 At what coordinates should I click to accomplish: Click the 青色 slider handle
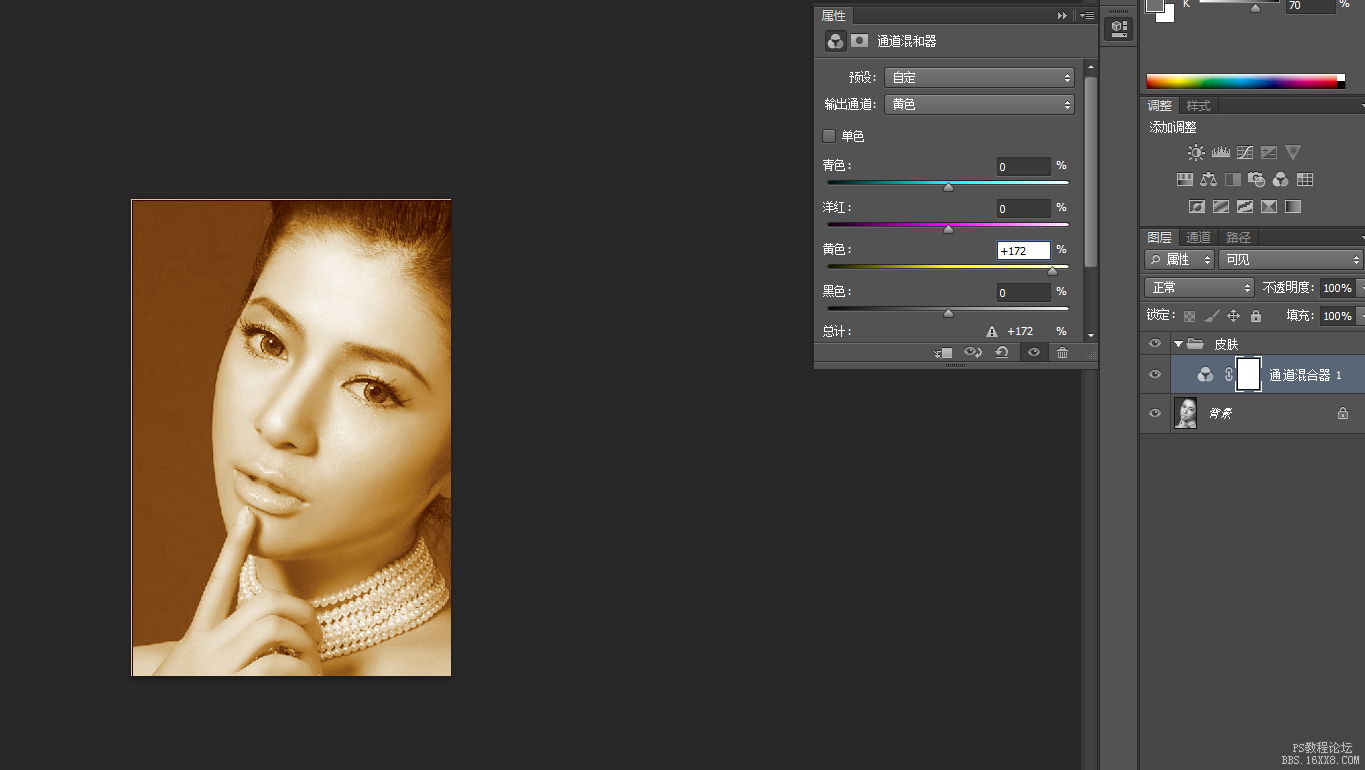(x=948, y=187)
